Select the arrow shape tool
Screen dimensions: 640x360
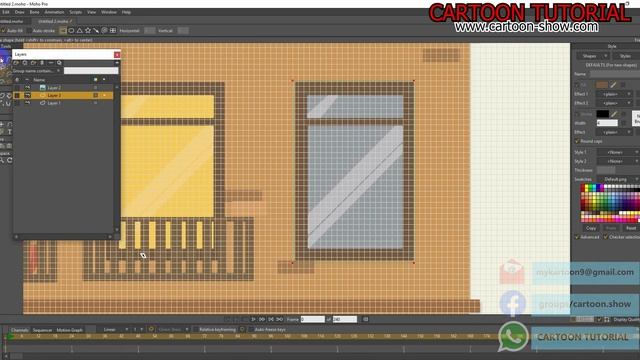[x=96, y=31]
